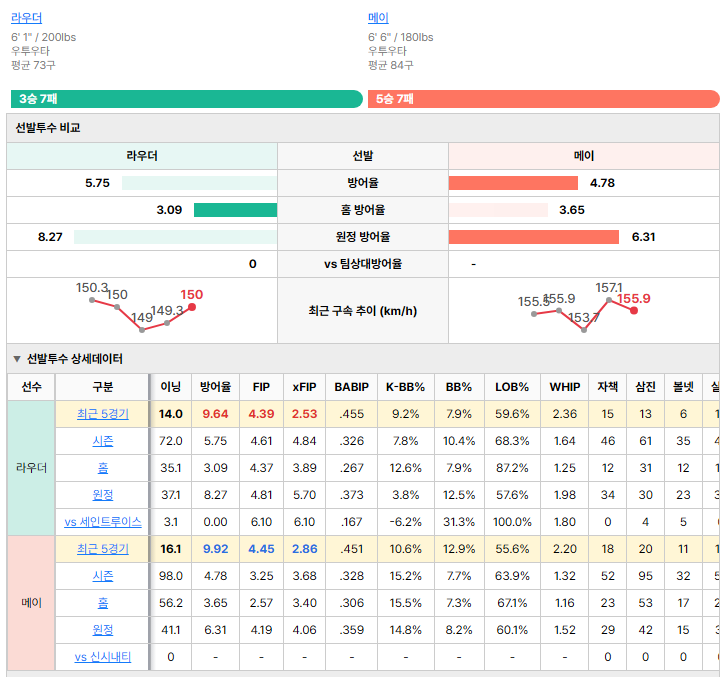This screenshot has width=726, height=677.
Task: Click 라우더's recent FIP value 4.39
Action: click(261, 414)
